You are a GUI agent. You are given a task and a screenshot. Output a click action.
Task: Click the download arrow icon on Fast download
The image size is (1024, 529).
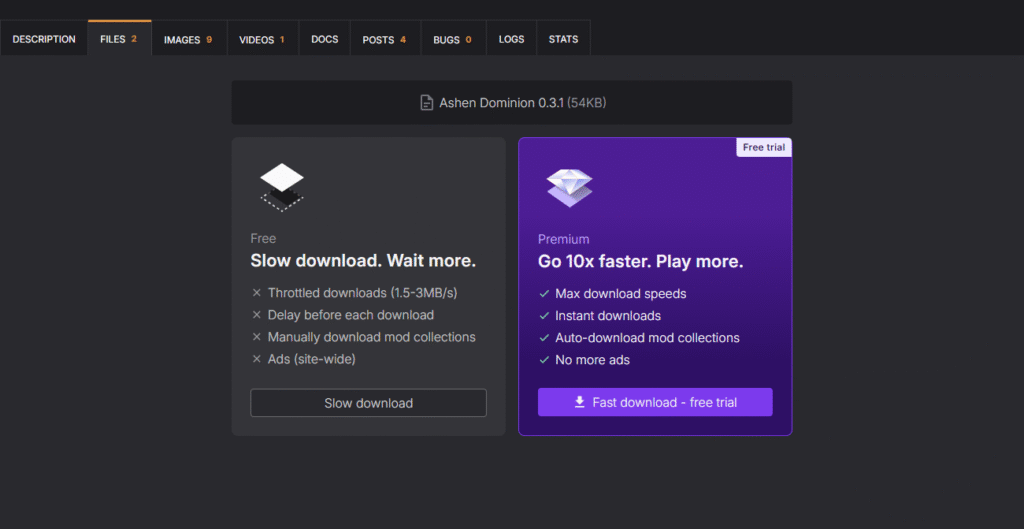coord(579,402)
